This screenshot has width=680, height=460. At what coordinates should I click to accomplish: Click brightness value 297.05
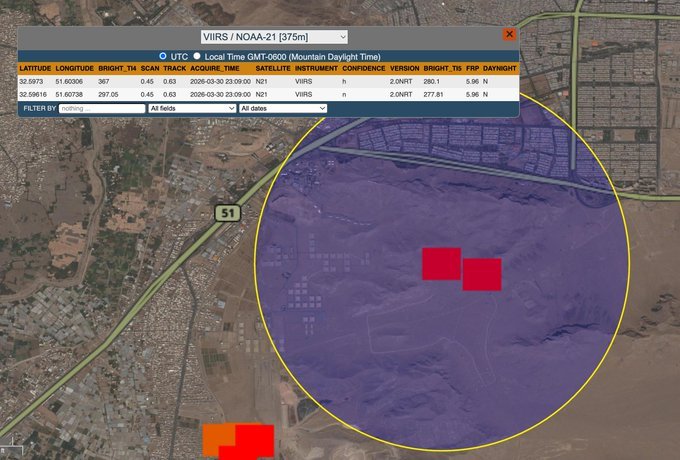pos(108,95)
